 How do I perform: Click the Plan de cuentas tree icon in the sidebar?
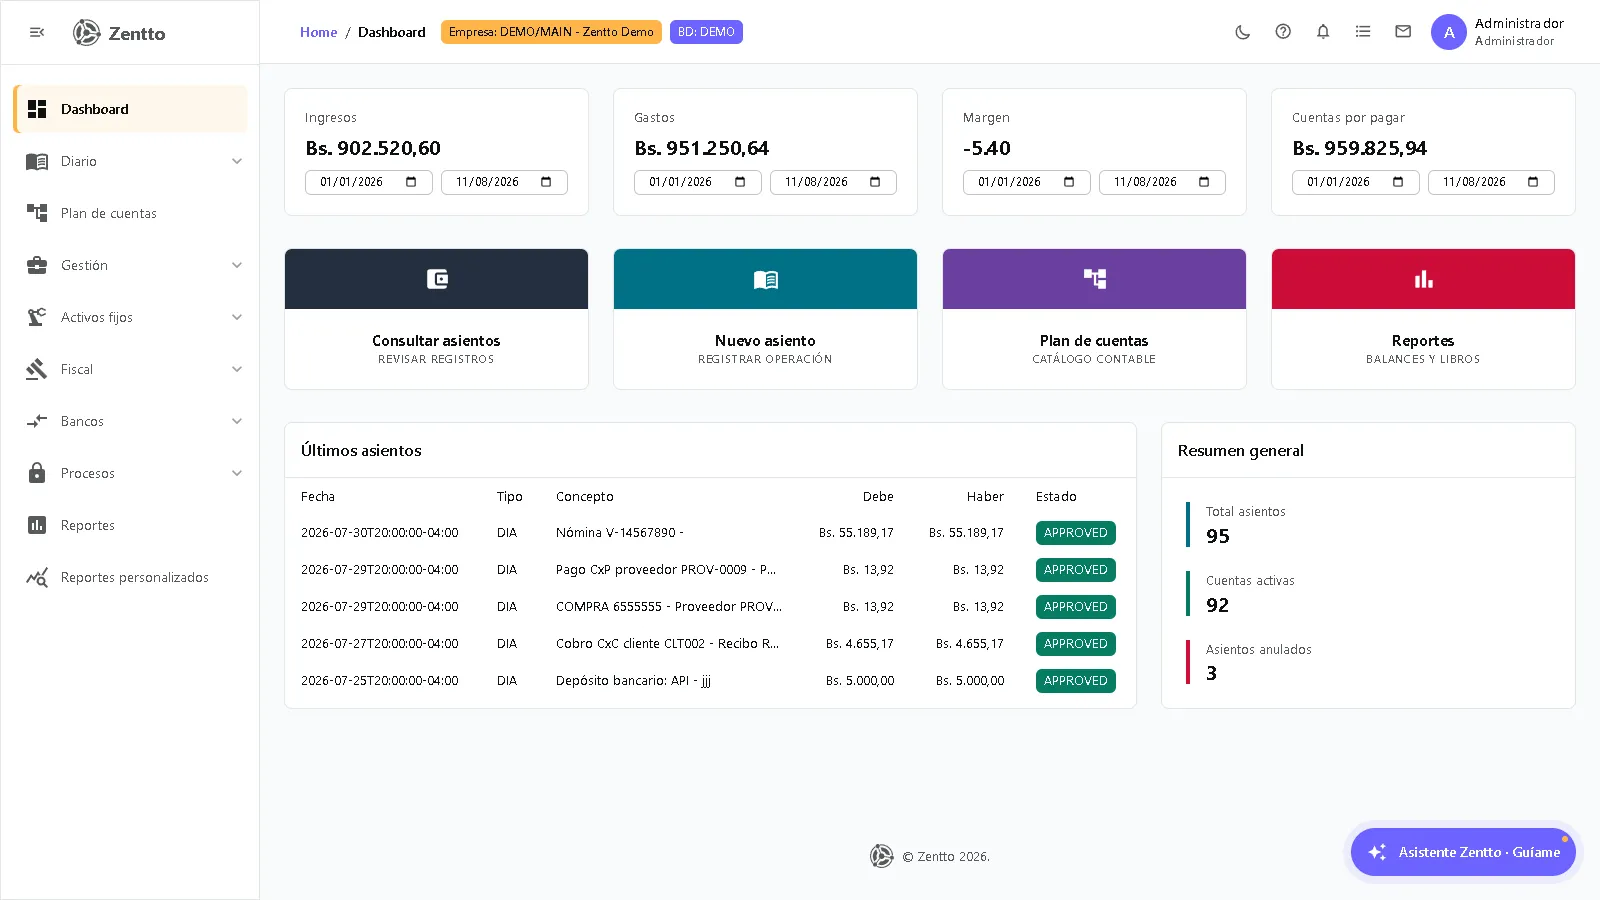(37, 213)
